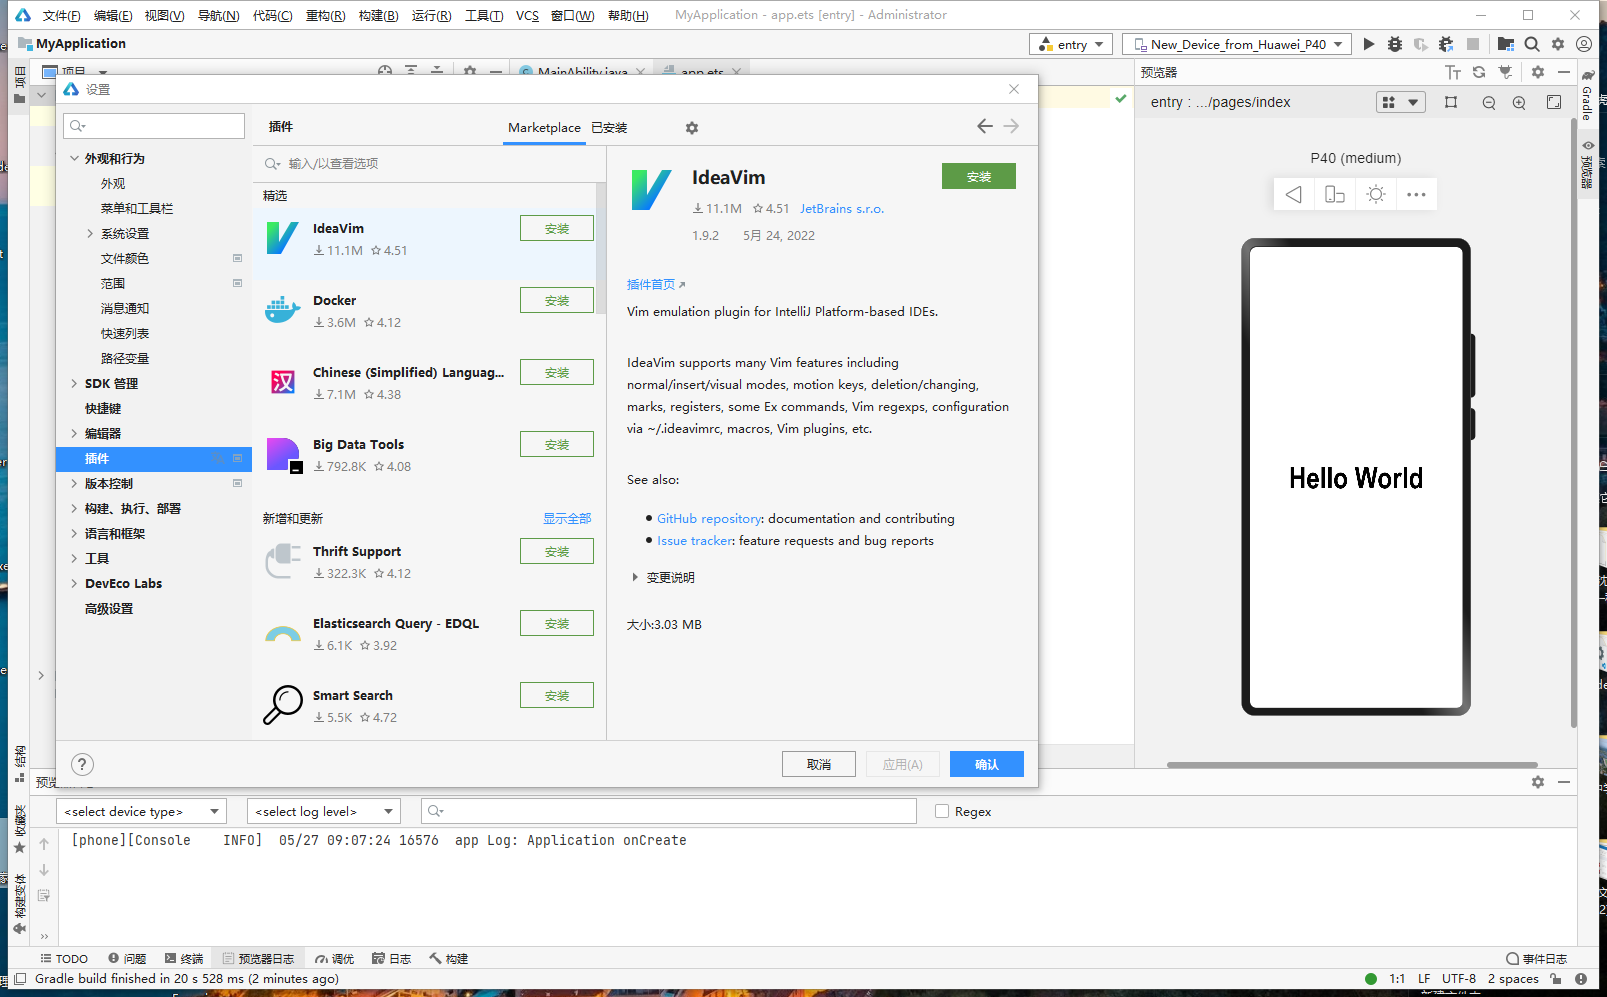1607x997 pixels.
Task: Click the back triangle on device controls
Action: click(x=1294, y=194)
